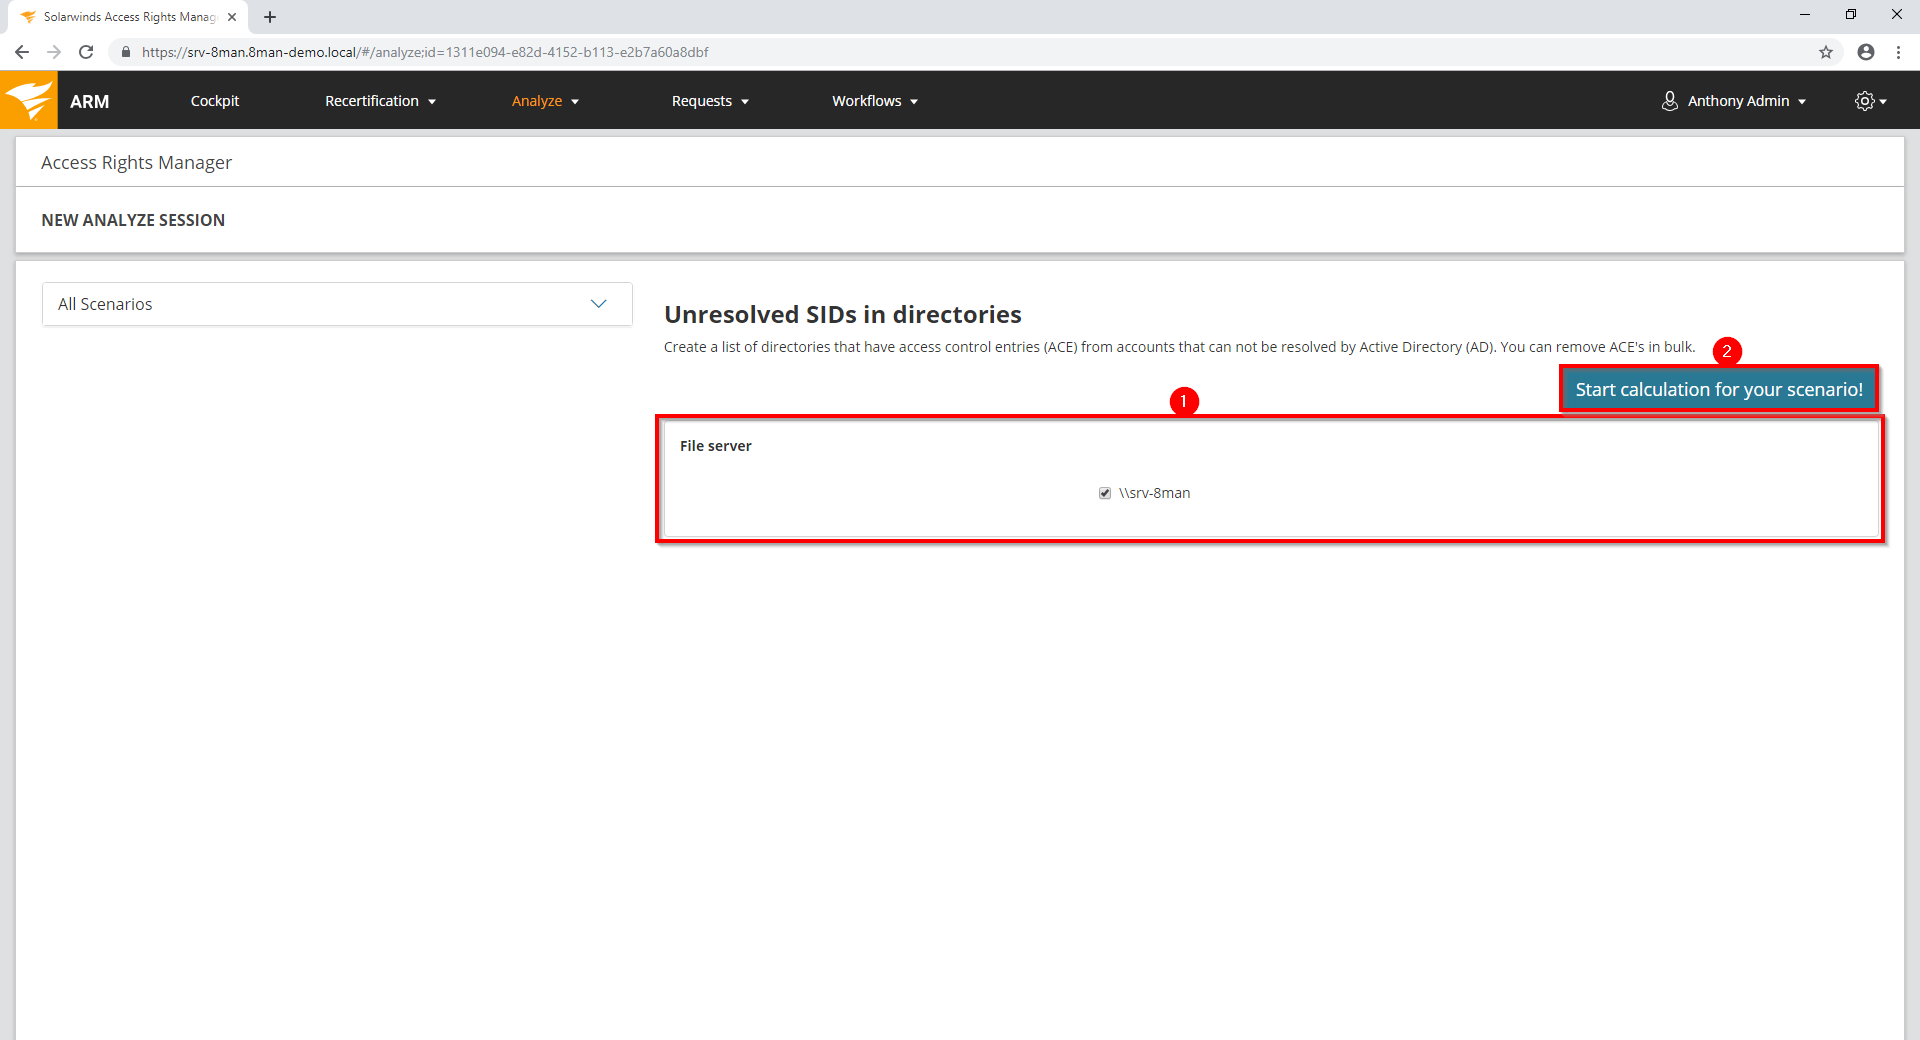
Task: Open a new browser tab
Action: point(270,17)
